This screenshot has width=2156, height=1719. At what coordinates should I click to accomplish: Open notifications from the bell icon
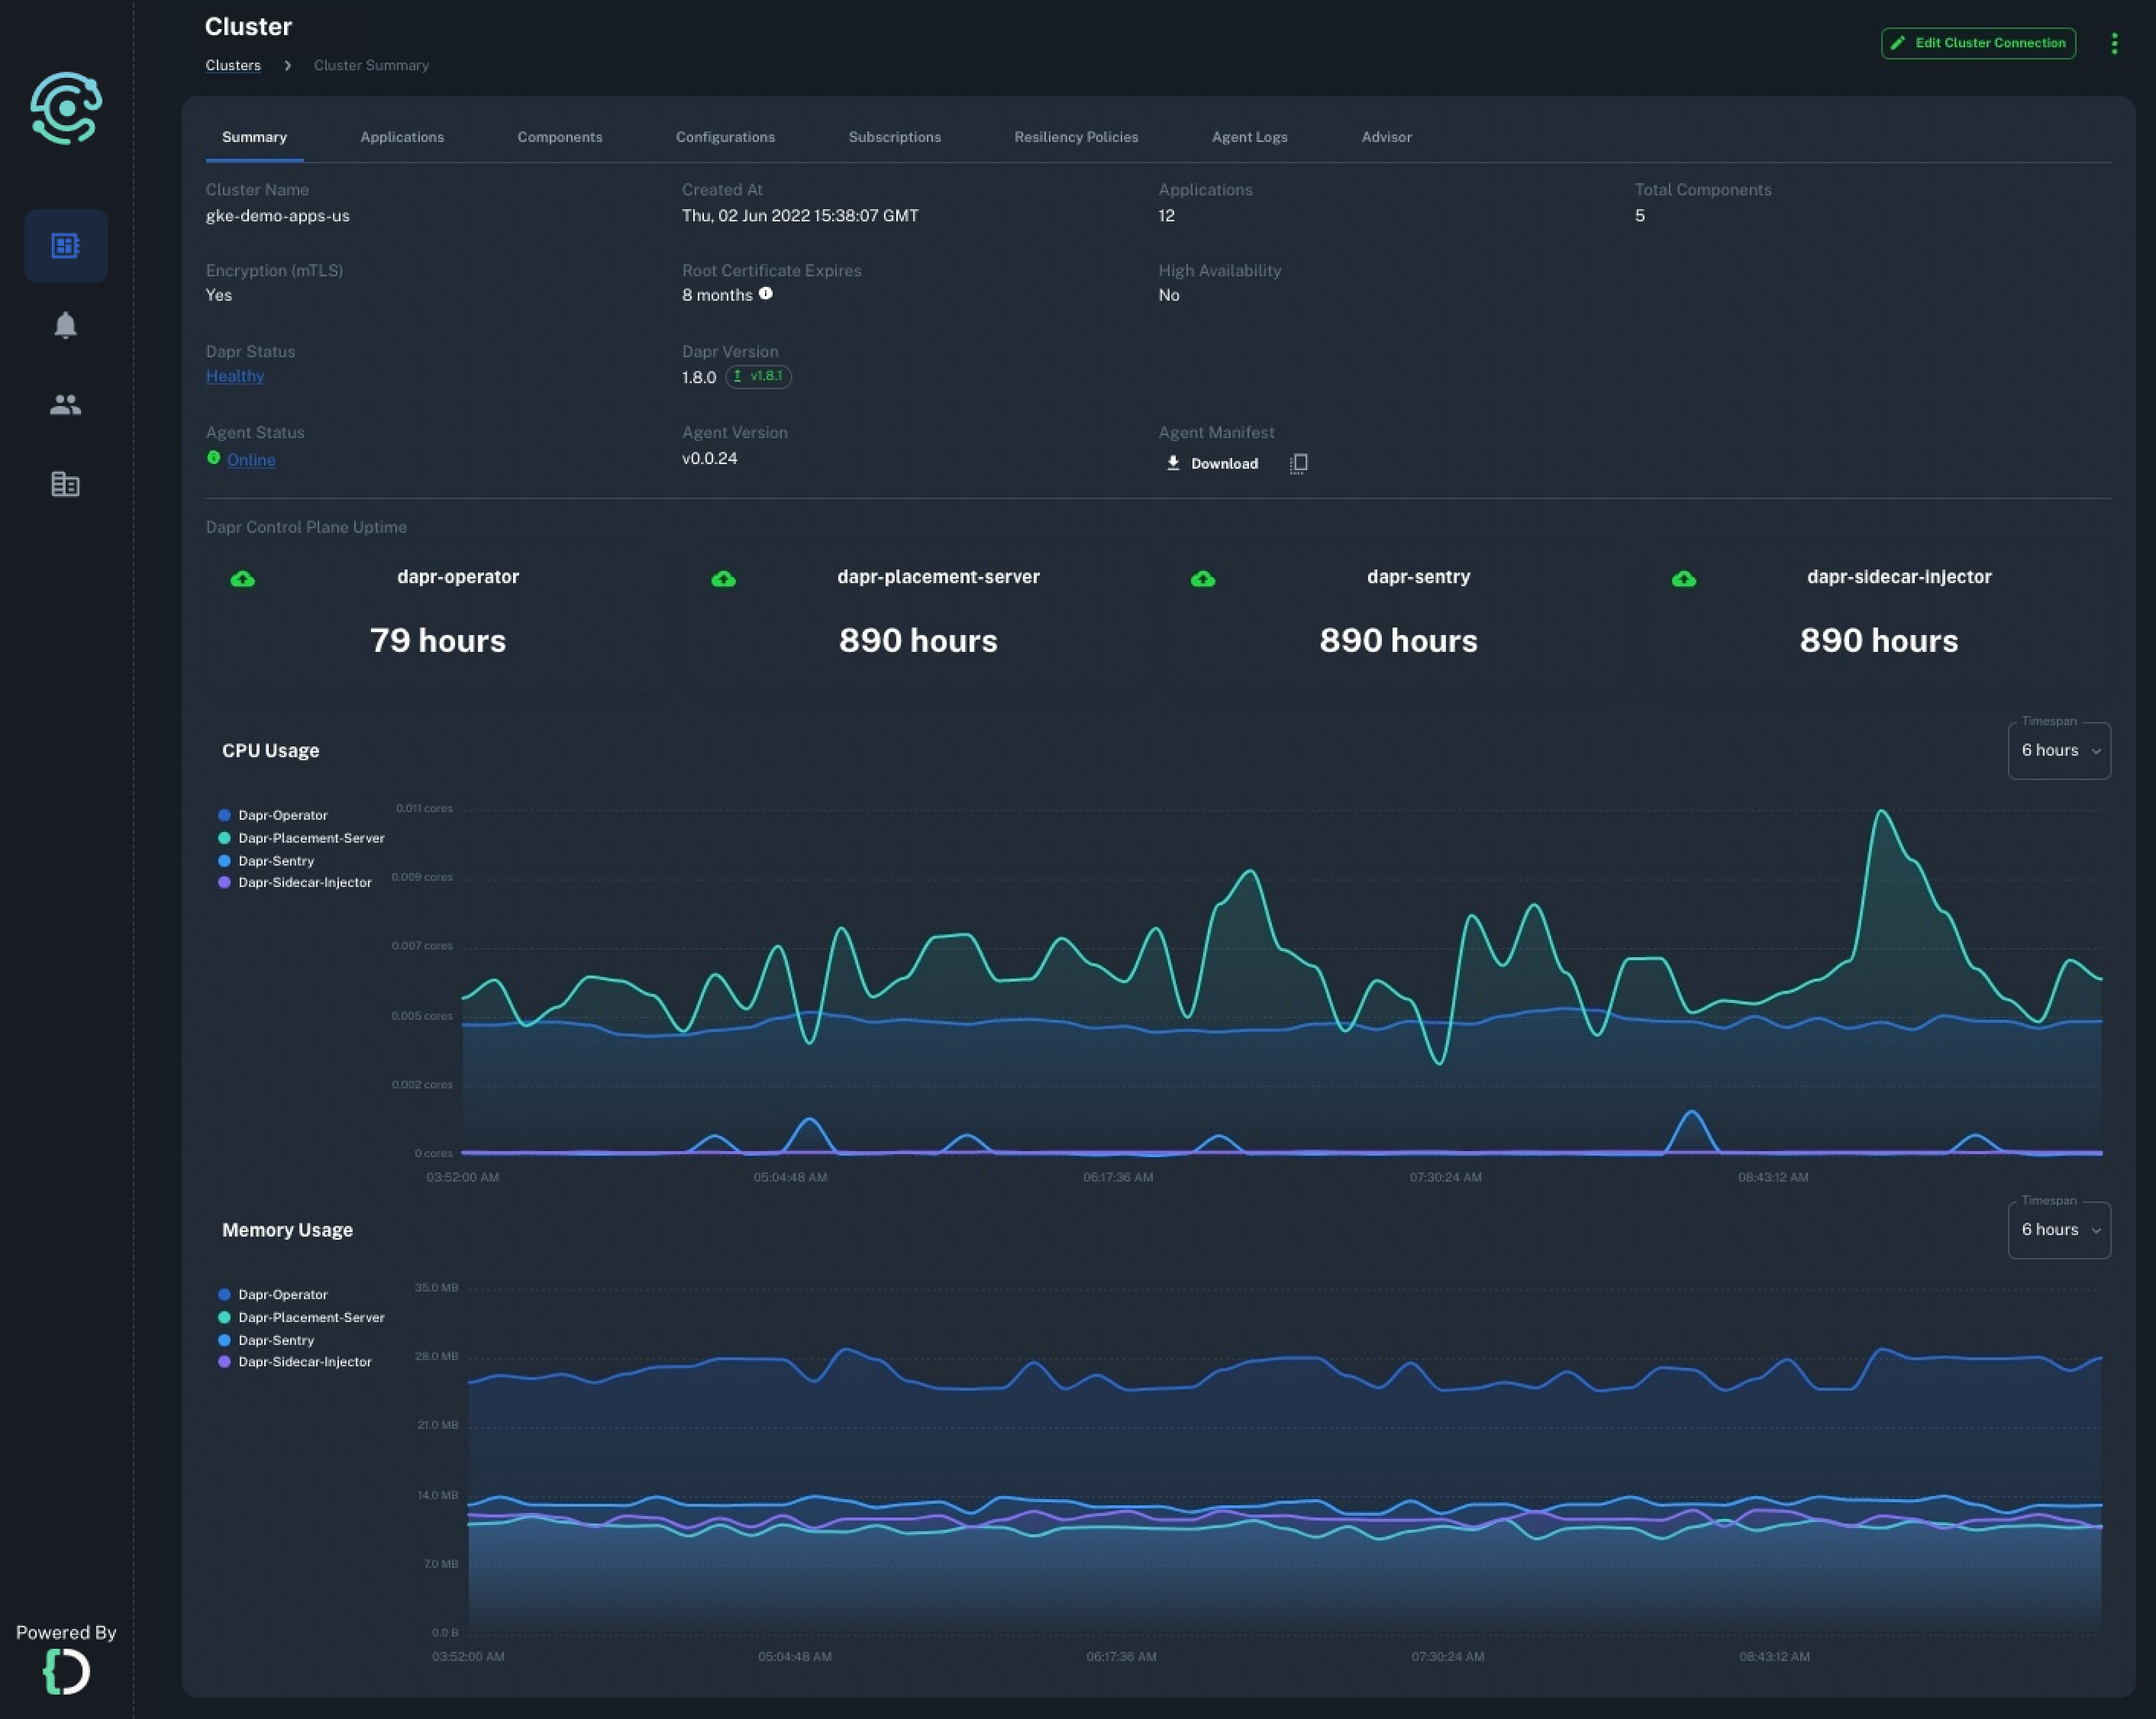tap(65, 325)
